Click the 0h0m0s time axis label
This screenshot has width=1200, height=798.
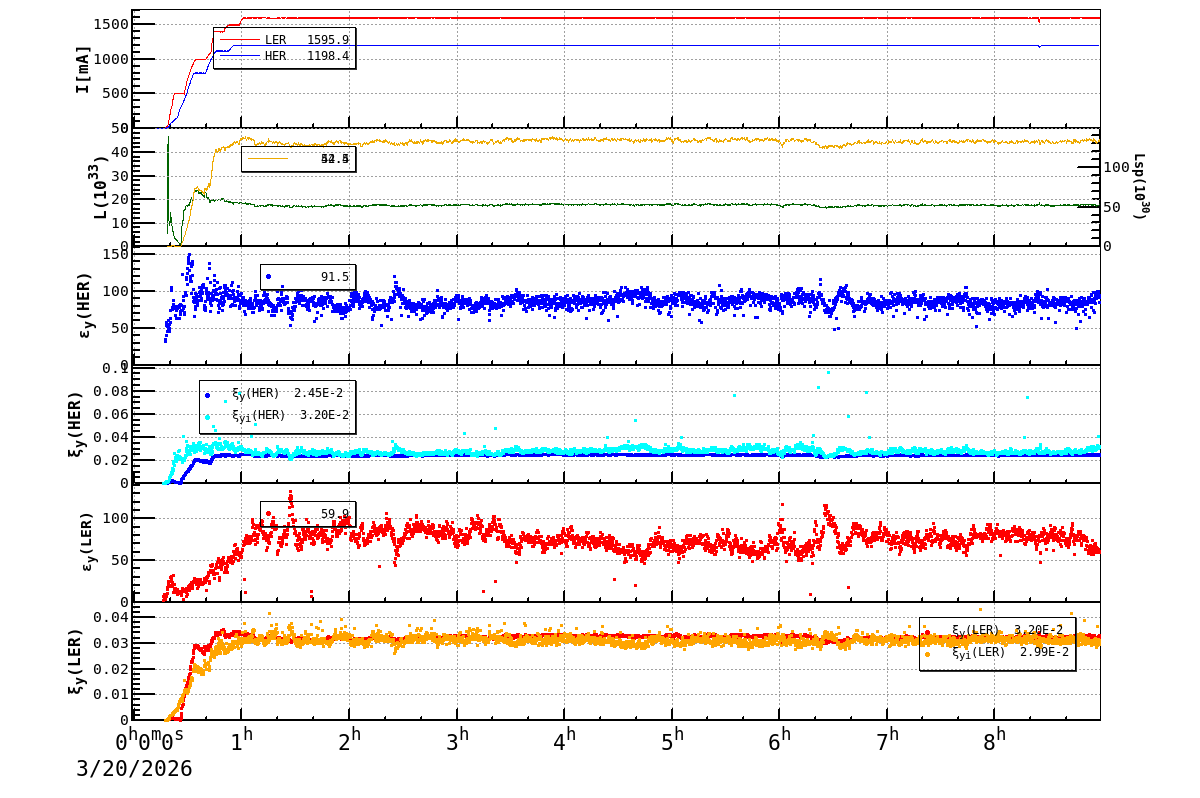(150, 740)
